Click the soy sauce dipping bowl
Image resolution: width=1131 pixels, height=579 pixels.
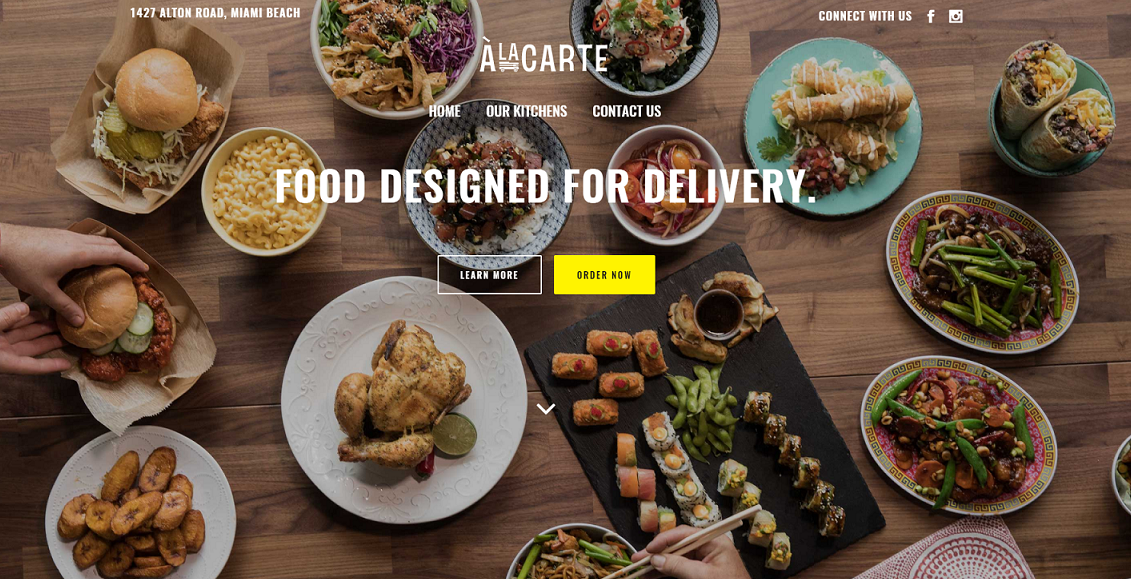[x=718, y=314]
